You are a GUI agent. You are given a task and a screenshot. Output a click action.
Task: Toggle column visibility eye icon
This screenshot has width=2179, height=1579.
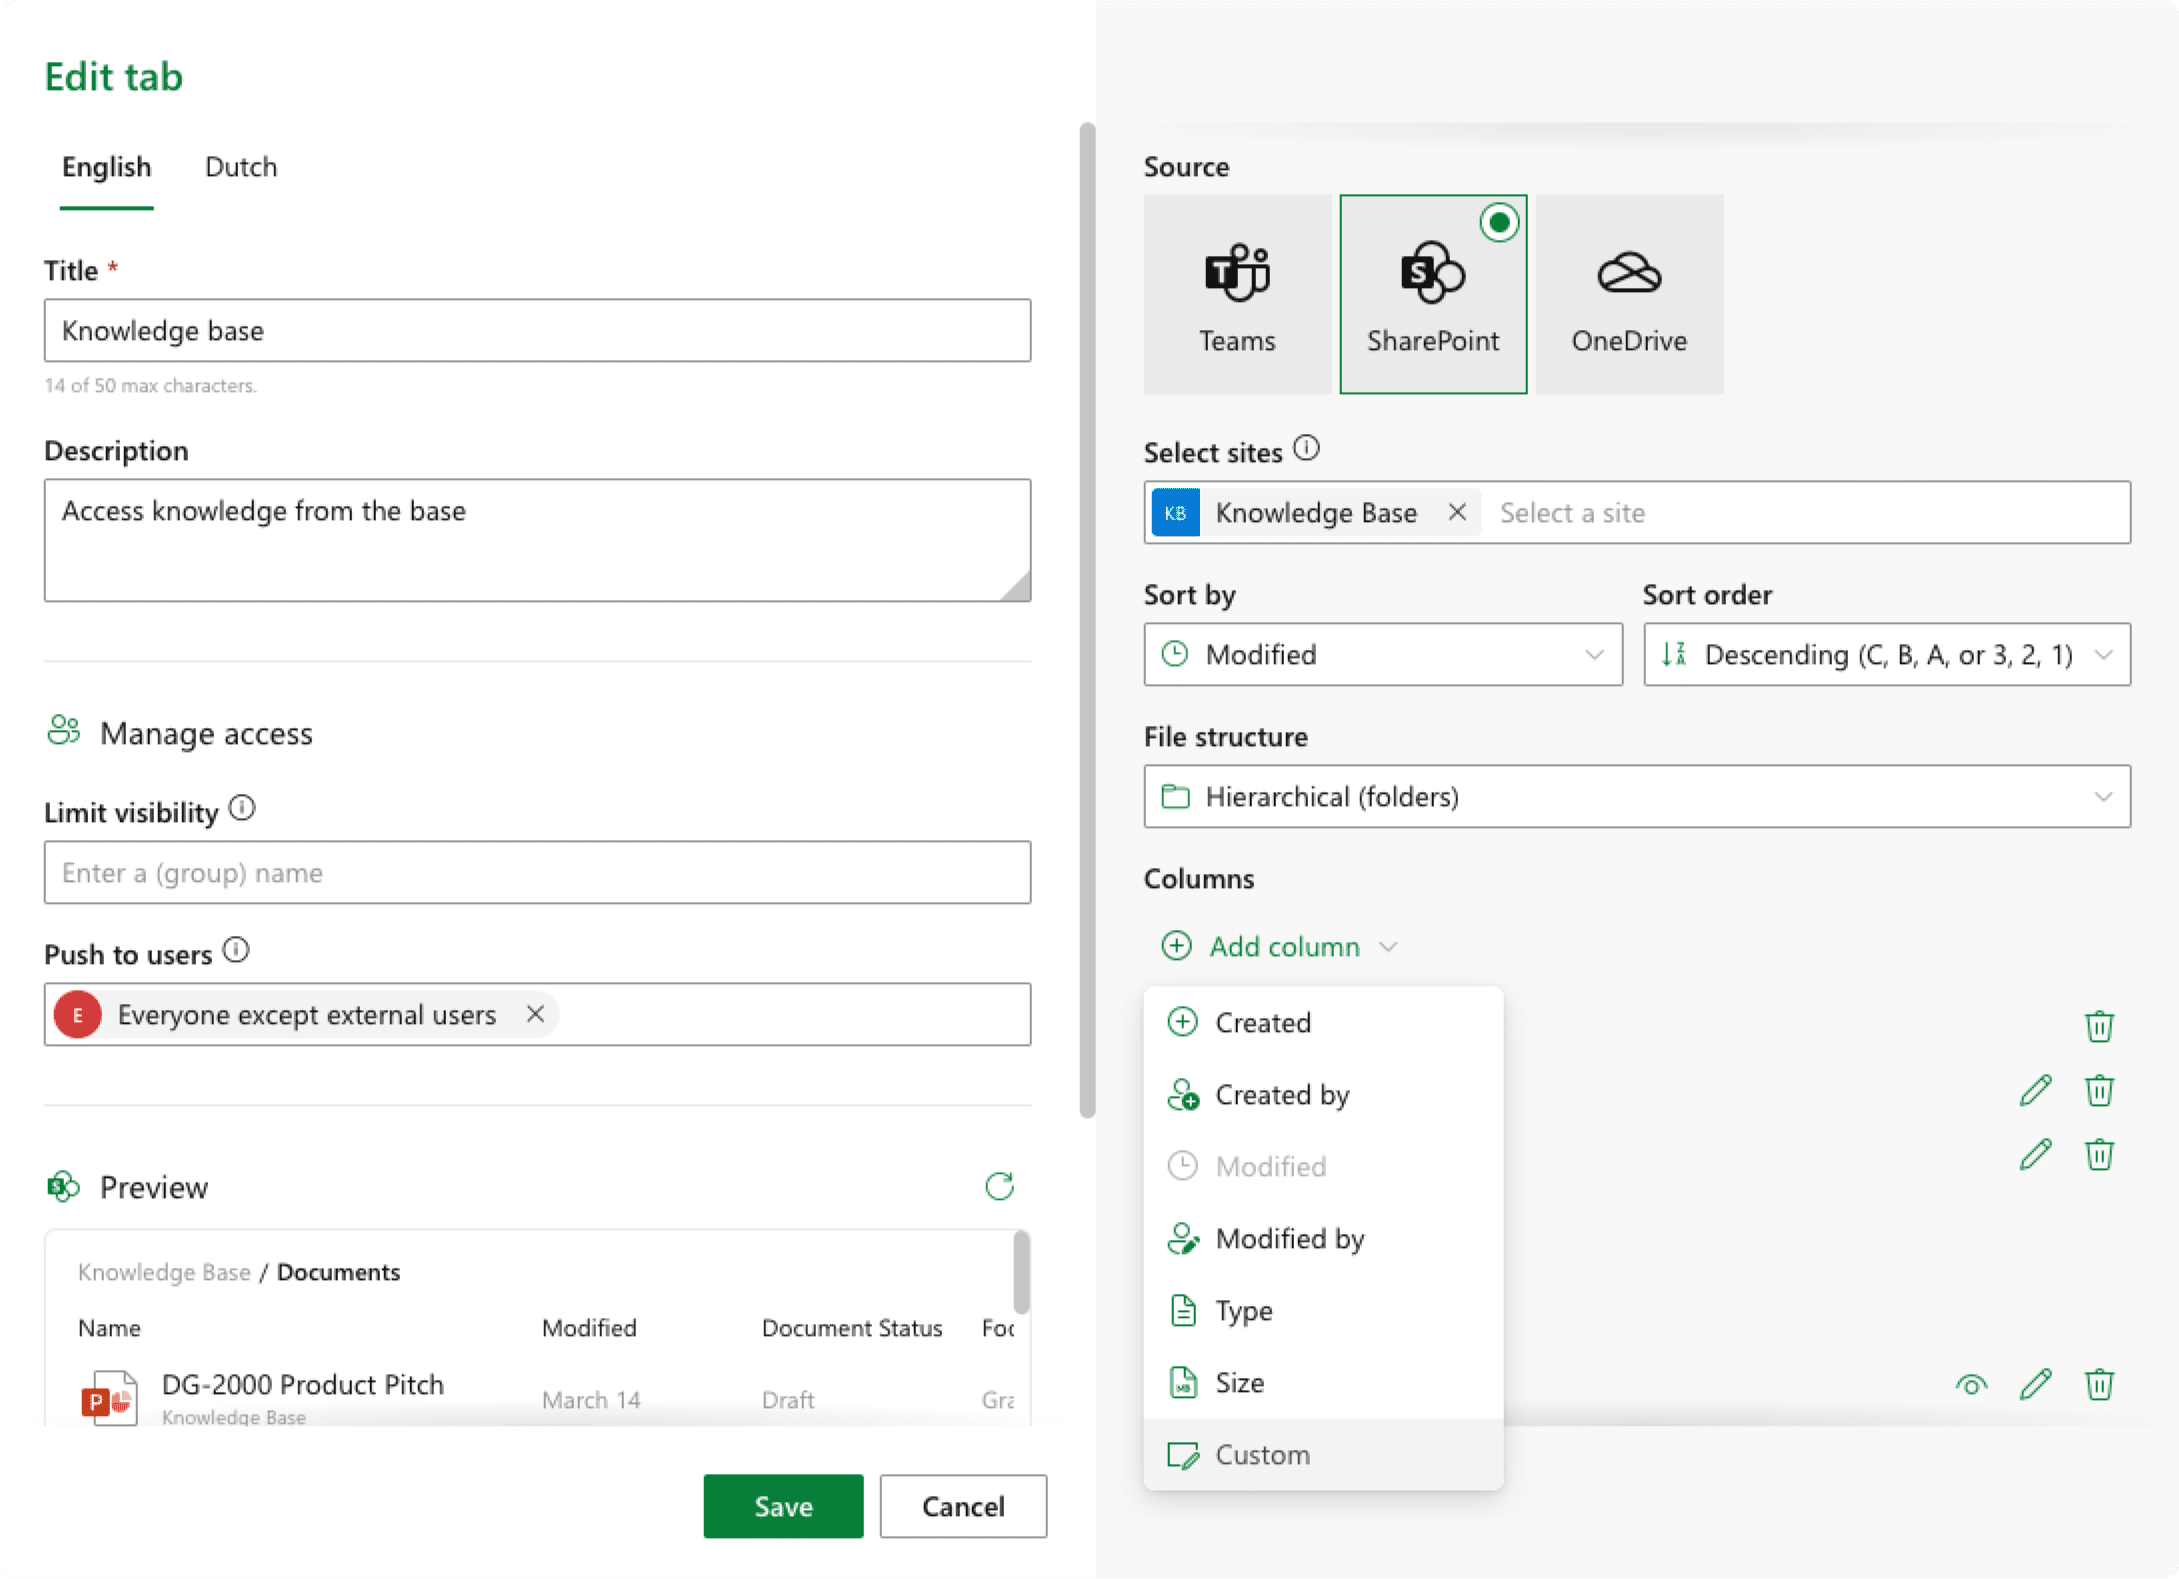[x=1971, y=1385]
